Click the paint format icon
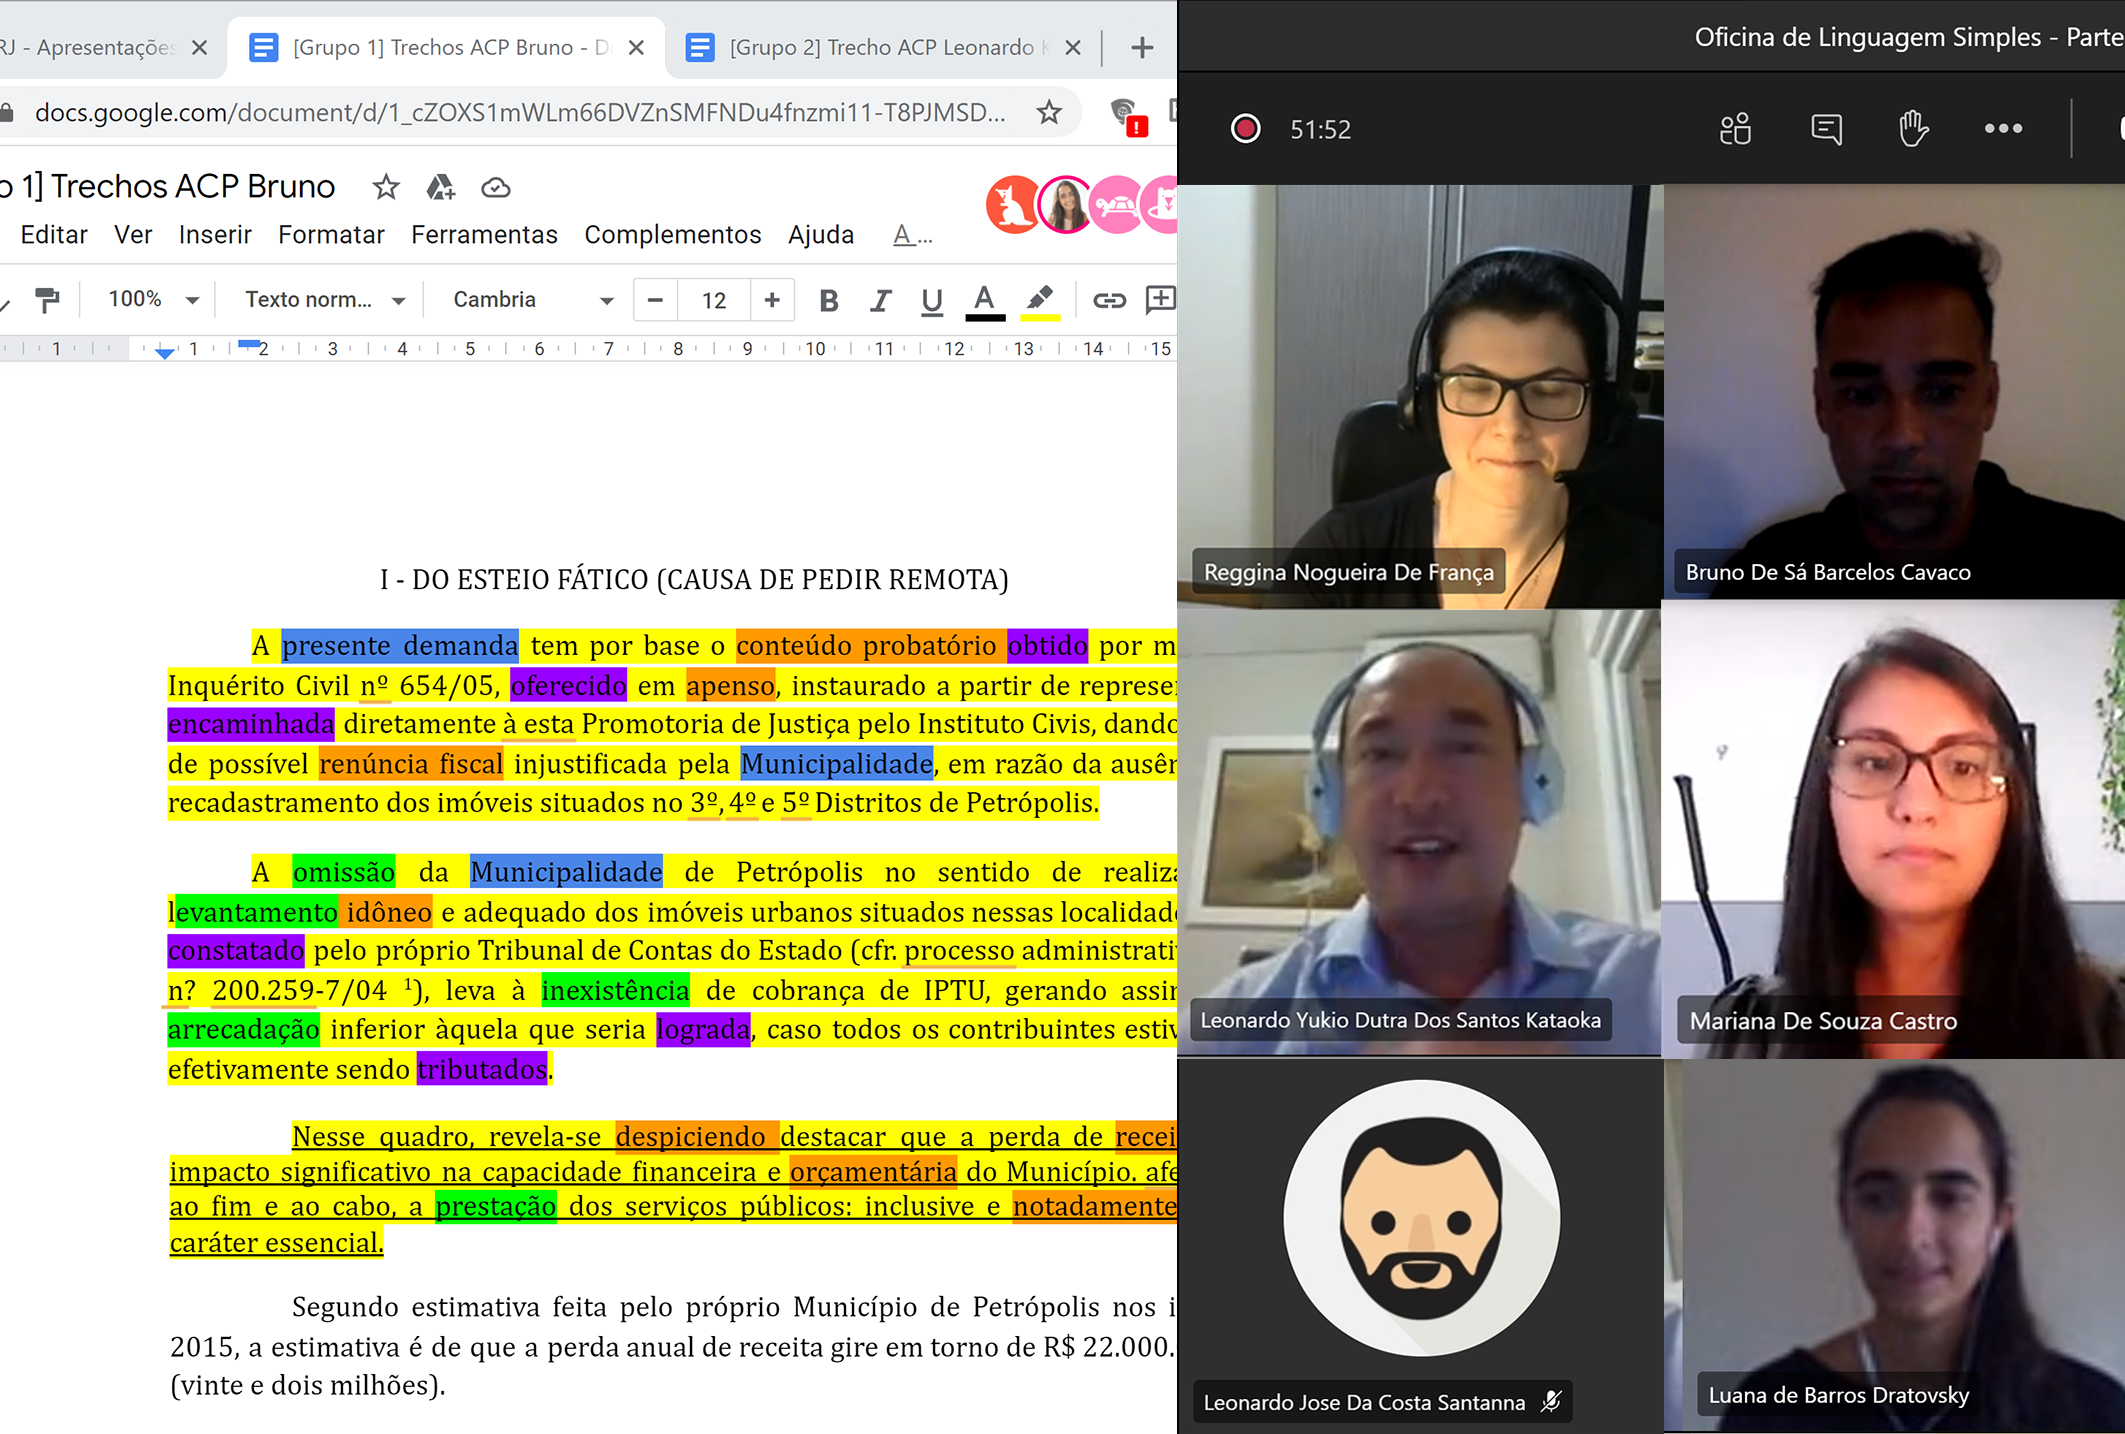 tap(47, 300)
